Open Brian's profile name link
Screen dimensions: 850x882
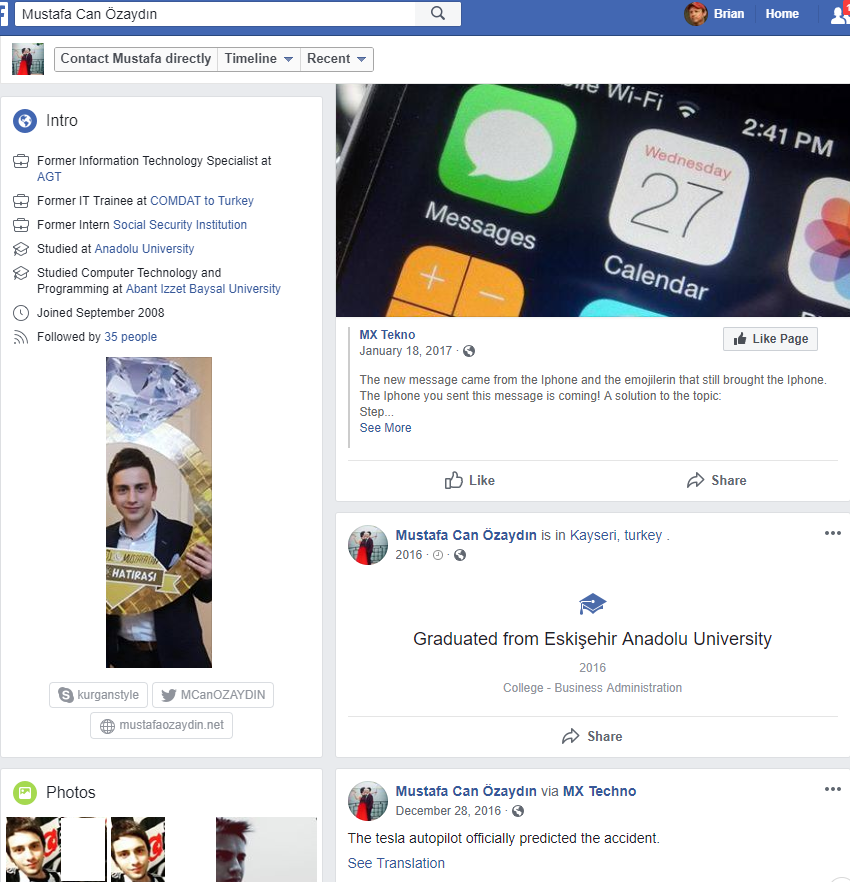(728, 14)
